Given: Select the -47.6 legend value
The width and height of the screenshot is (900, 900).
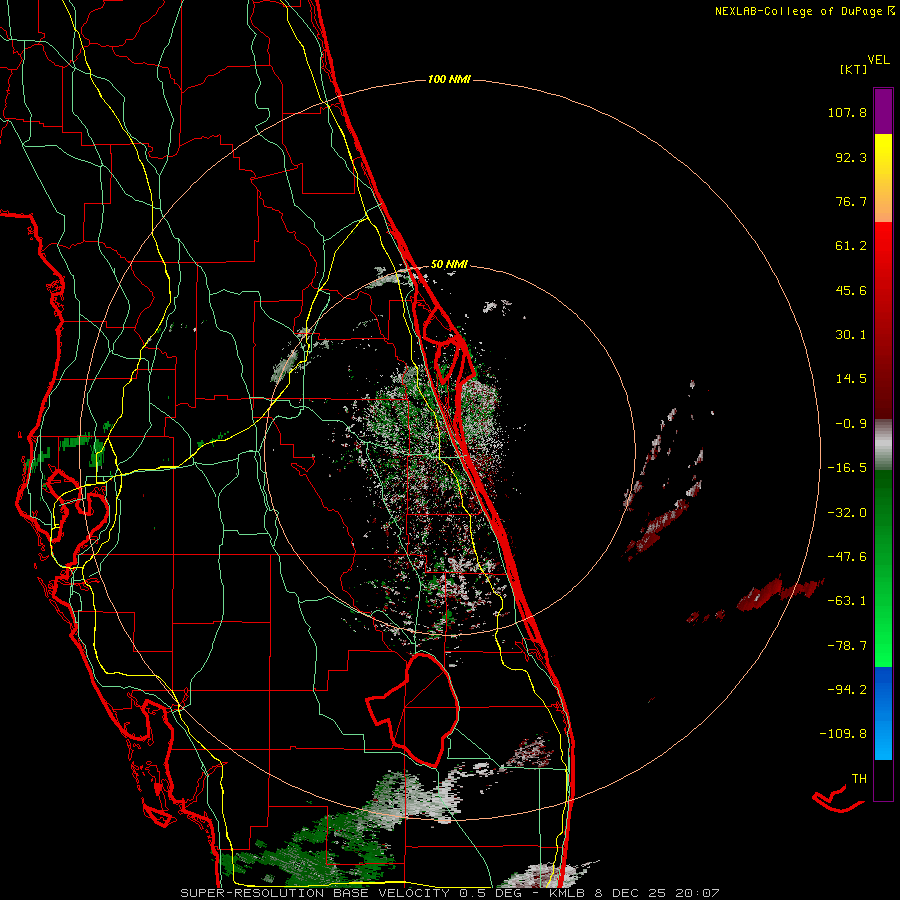Looking at the screenshot, I should (x=847, y=557).
